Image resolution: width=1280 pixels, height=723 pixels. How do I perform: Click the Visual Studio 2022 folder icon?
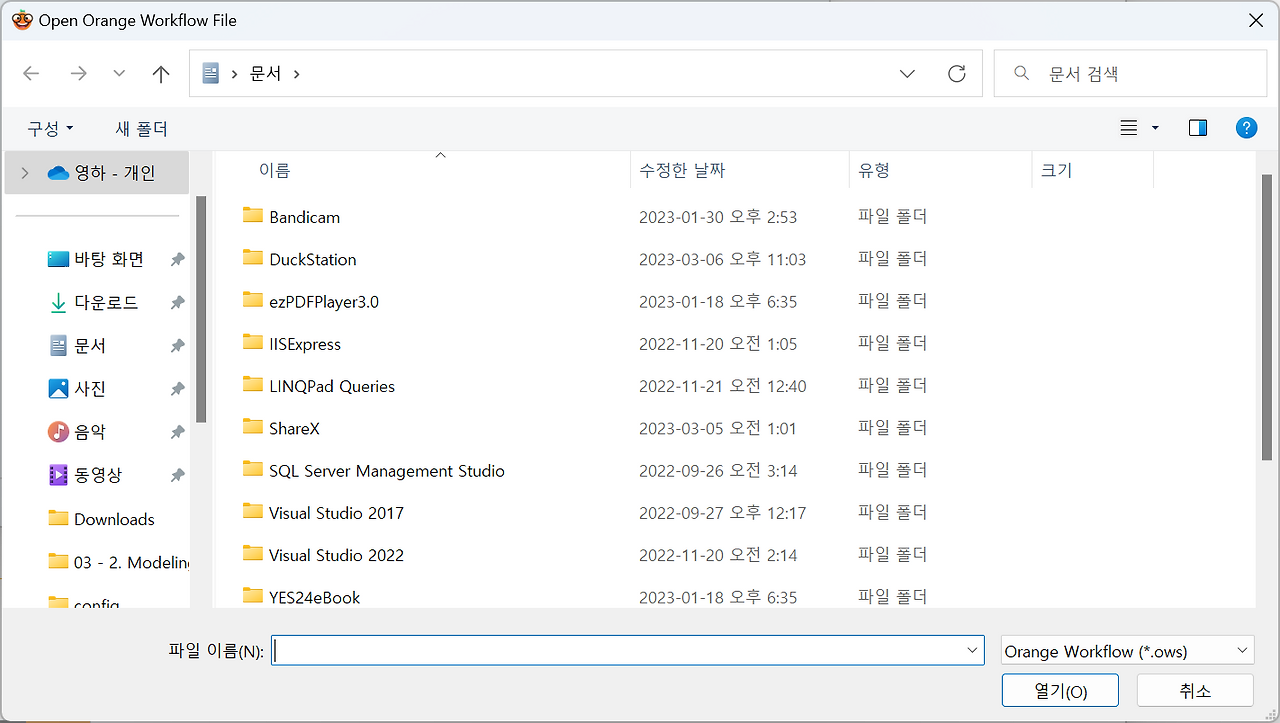pos(252,553)
